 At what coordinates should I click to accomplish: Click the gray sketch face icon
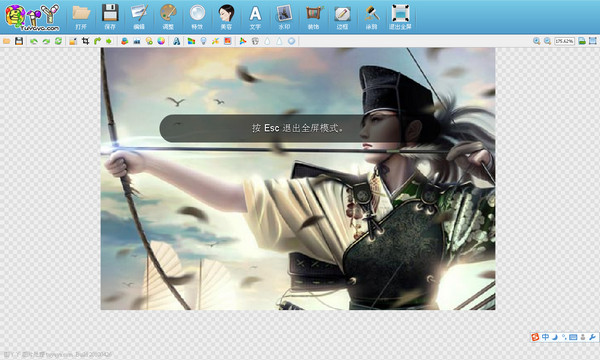(x=255, y=41)
